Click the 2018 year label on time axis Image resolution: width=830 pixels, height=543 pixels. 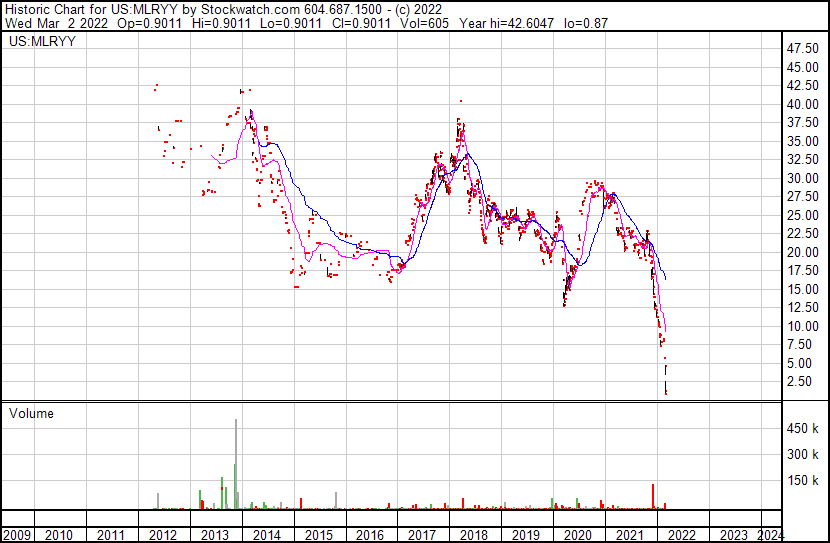474,535
